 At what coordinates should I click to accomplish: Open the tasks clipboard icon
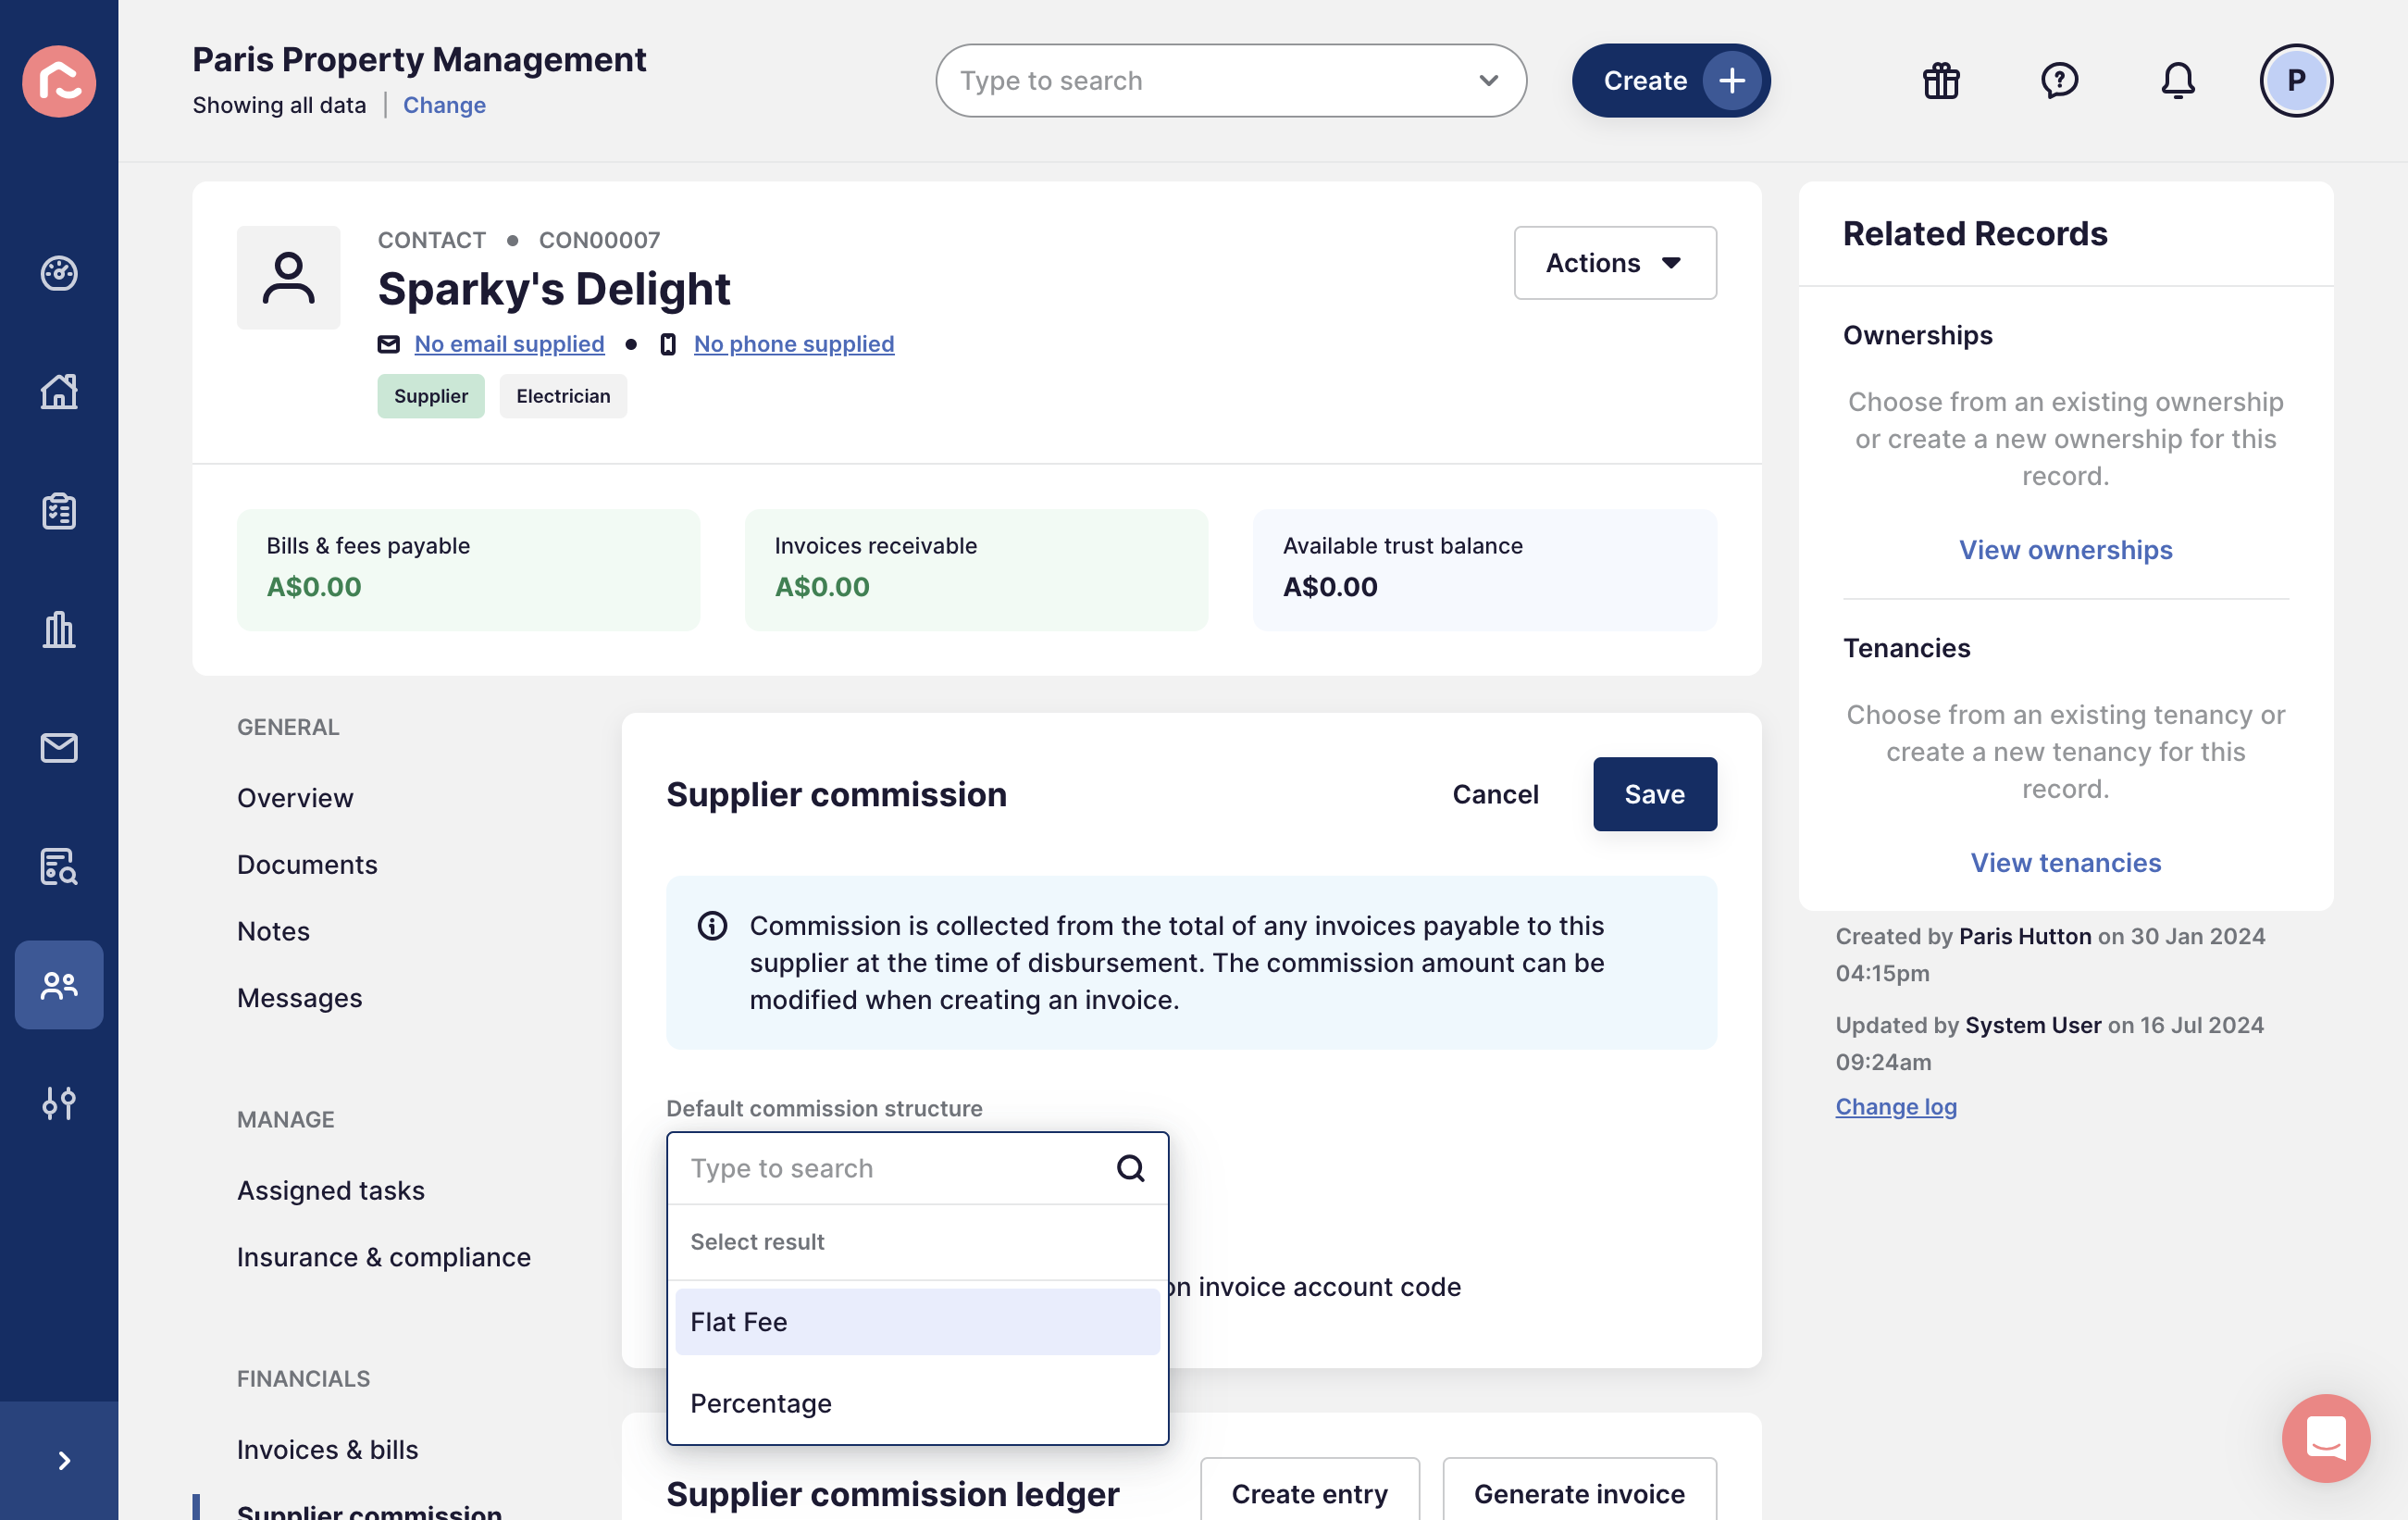pos(59,510)
